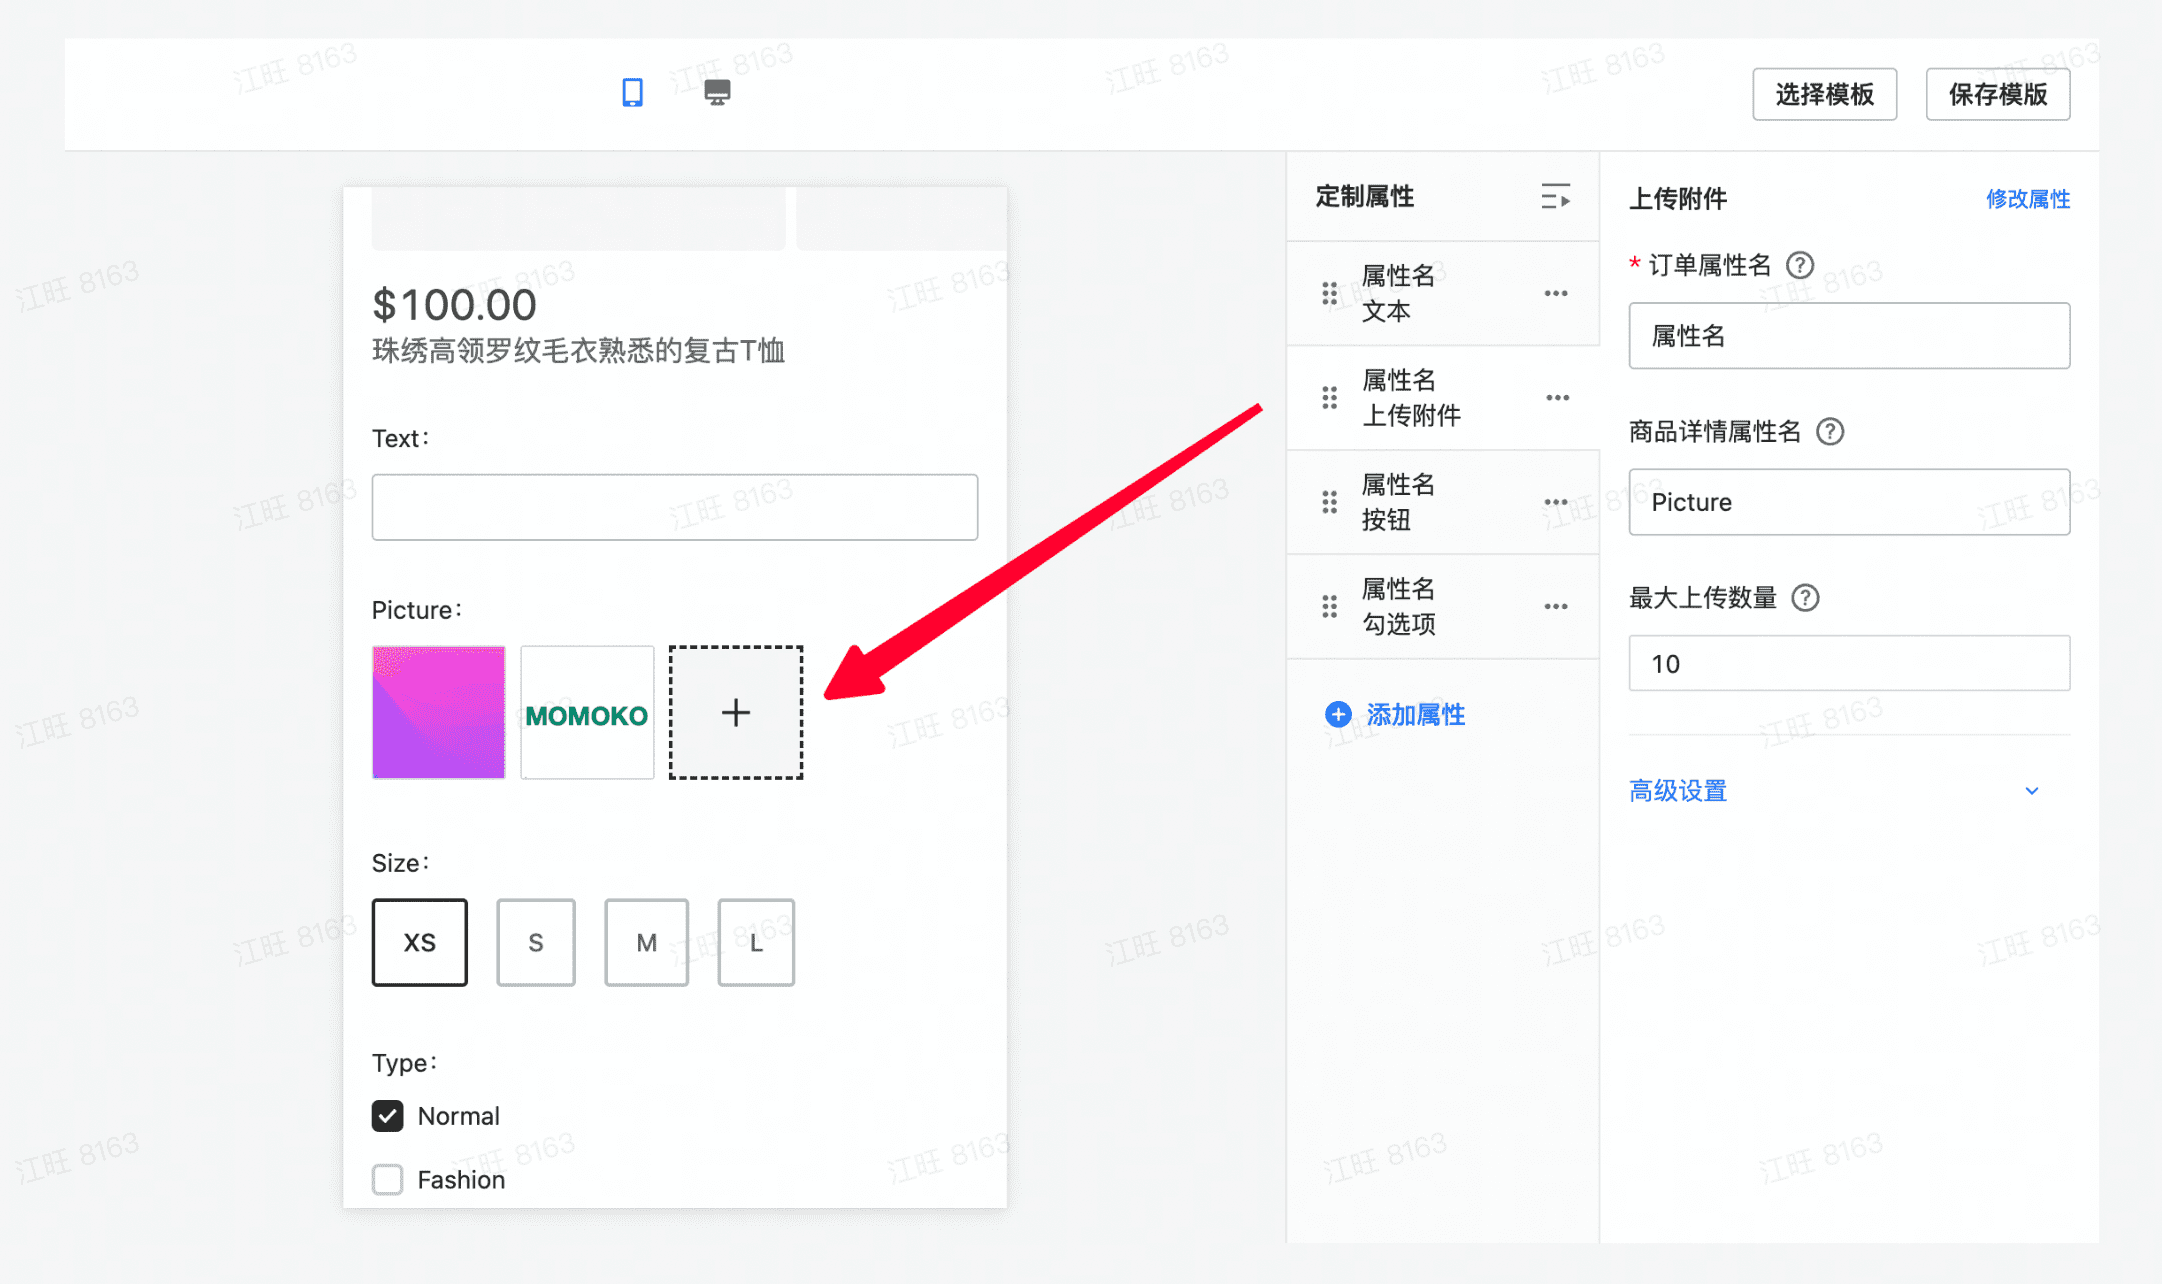2162x1284 pixels.
Task: Select size L
Action: pyautogui.click(x=756, y=942)
